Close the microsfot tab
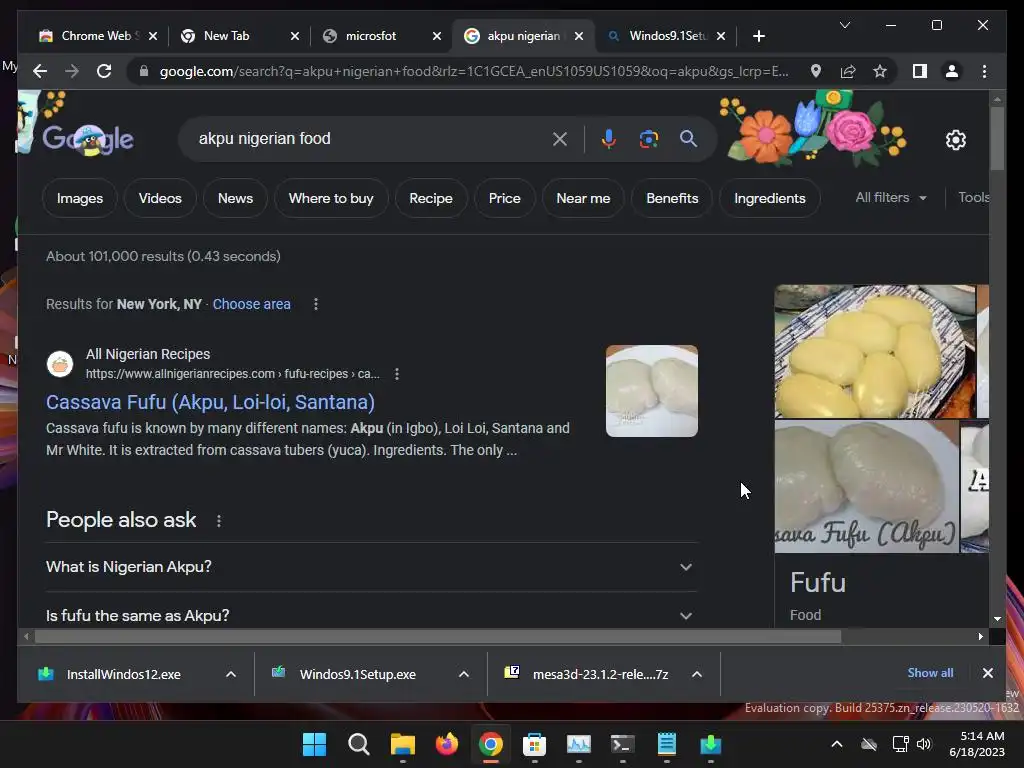 tap(437, 36)
